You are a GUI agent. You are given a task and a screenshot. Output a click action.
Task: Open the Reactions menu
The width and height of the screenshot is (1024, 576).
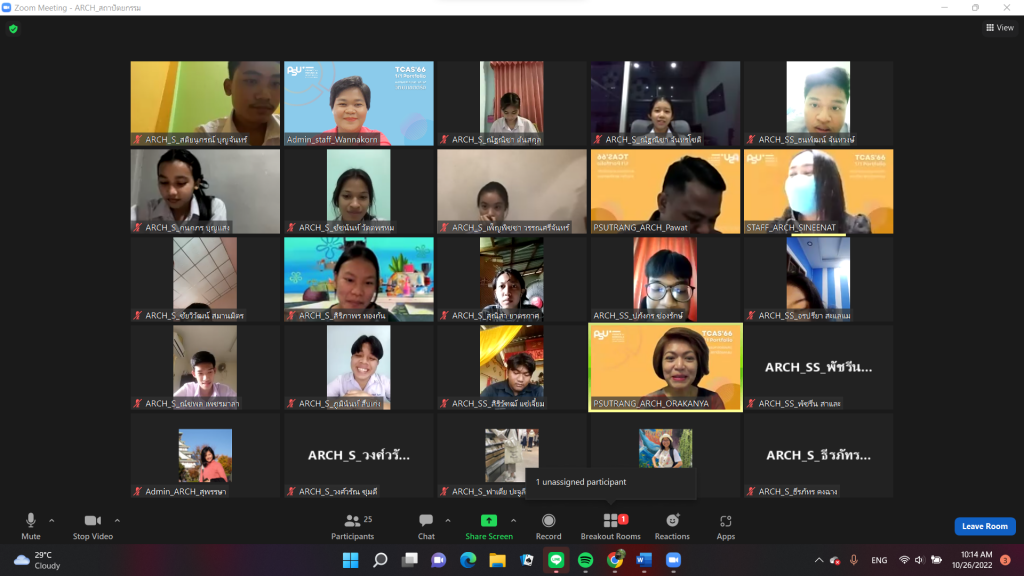tap(672, 525)
